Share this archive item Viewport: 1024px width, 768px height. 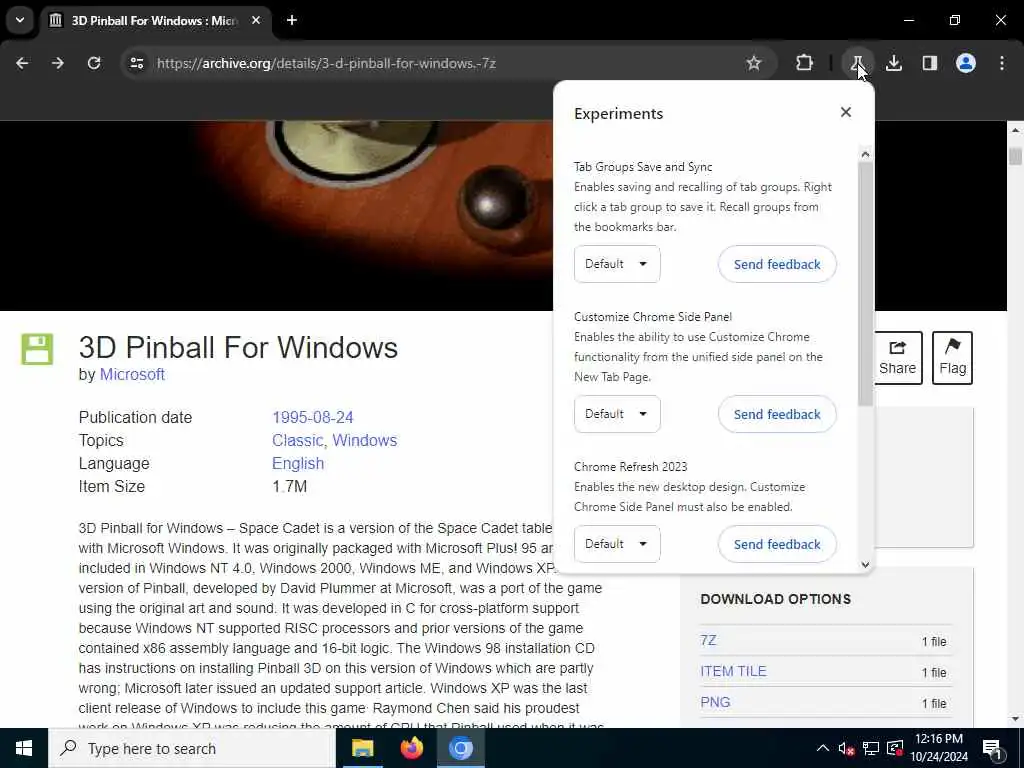897,358
